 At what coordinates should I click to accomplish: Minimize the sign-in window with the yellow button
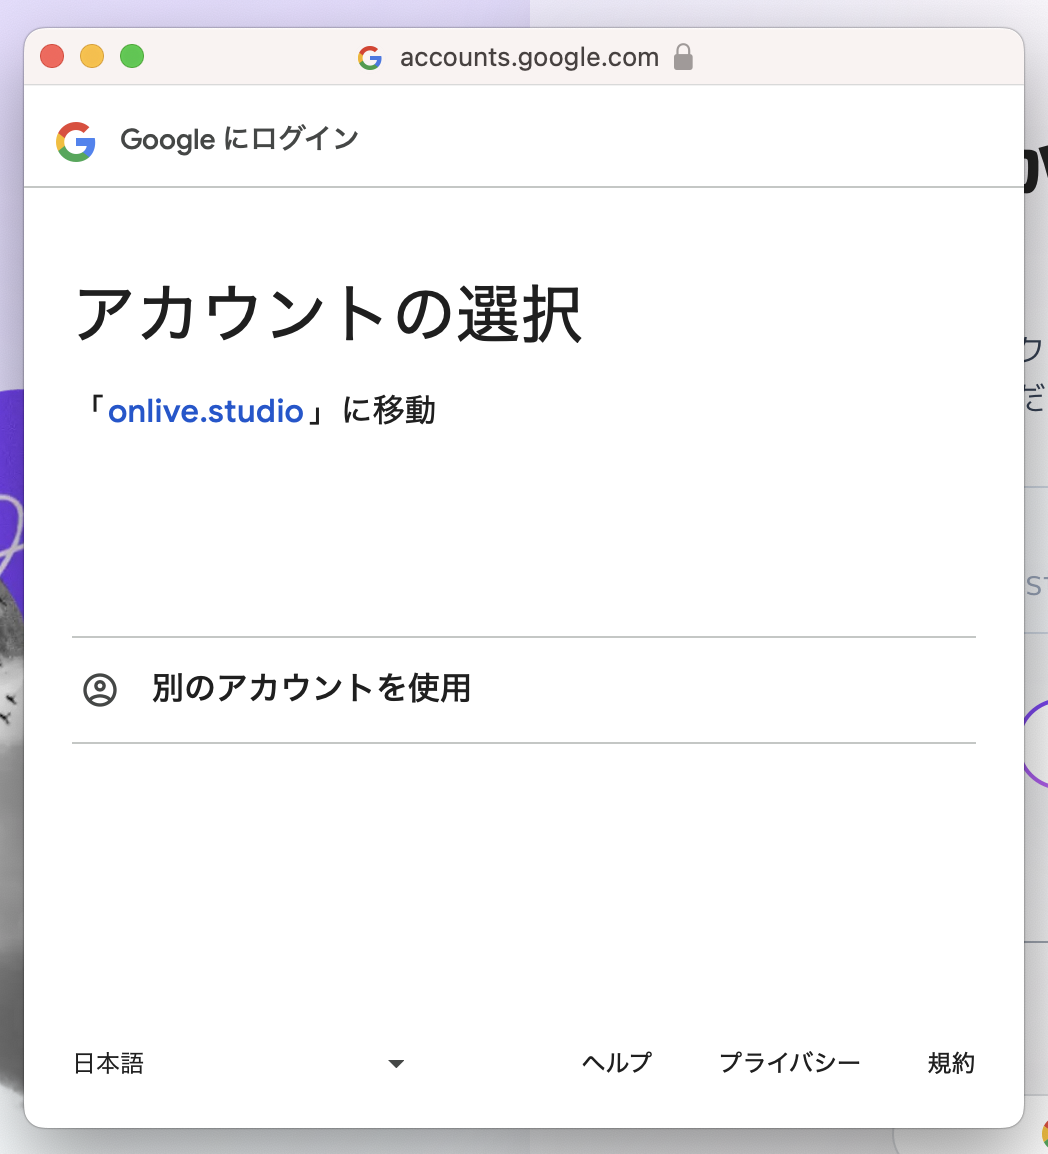coord(92,57)
